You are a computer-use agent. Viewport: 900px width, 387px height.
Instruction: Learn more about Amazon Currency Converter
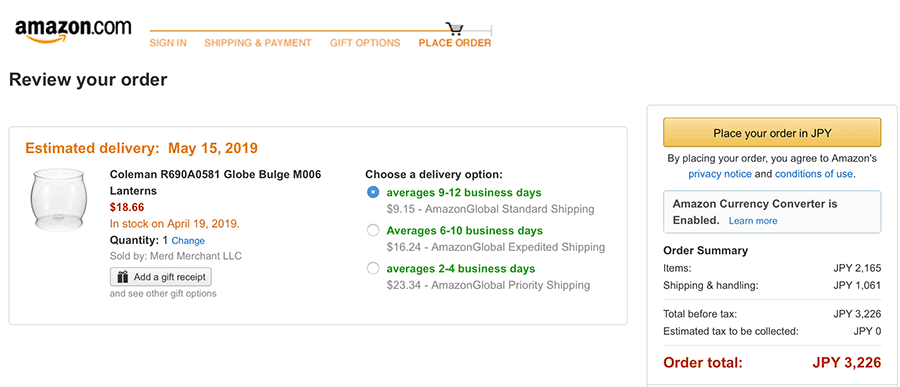pos(753,221)
